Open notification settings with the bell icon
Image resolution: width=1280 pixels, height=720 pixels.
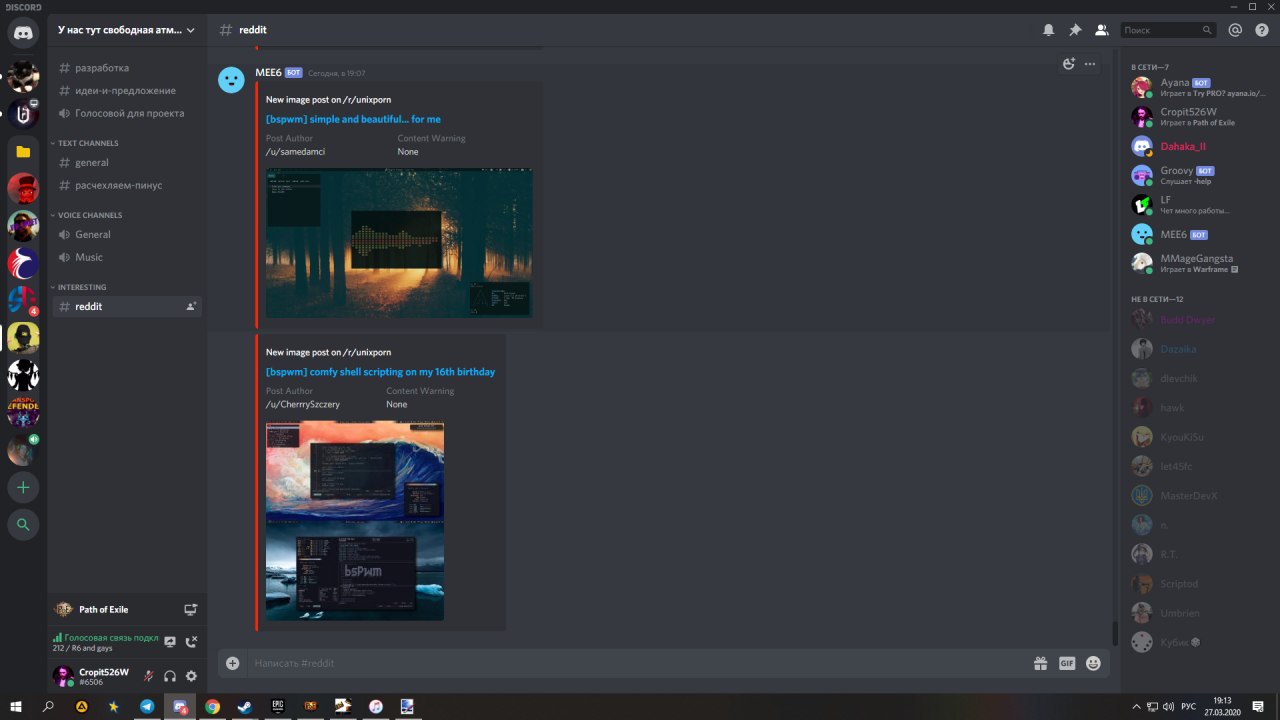click(1048, 30)
